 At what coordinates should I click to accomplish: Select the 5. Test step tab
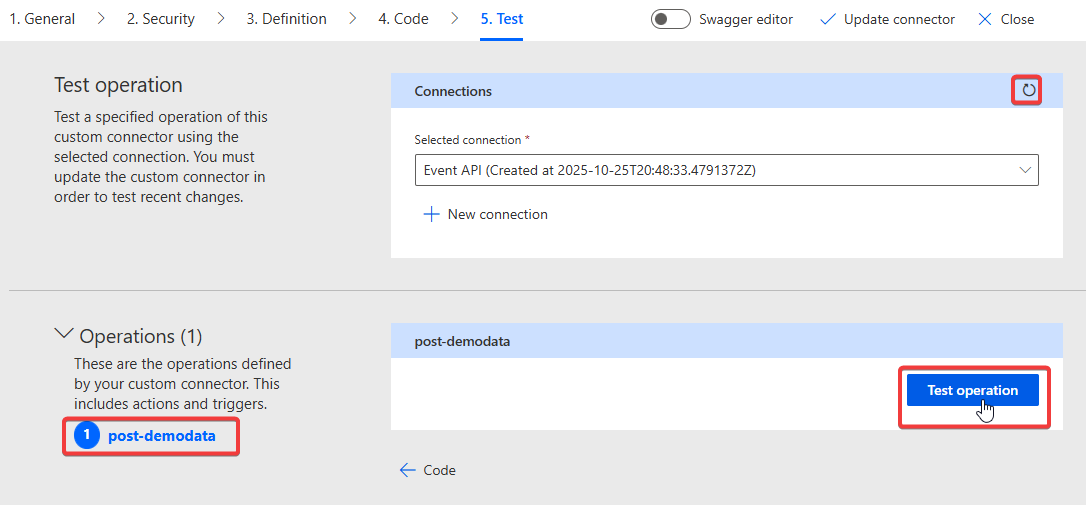tap(502, 19)
